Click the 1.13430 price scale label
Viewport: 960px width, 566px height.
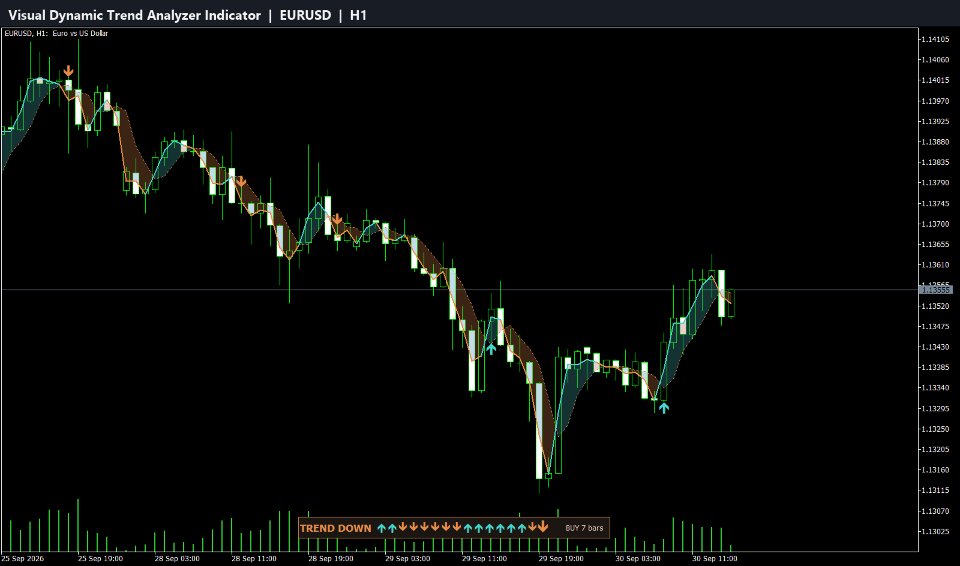pos(937,347)
